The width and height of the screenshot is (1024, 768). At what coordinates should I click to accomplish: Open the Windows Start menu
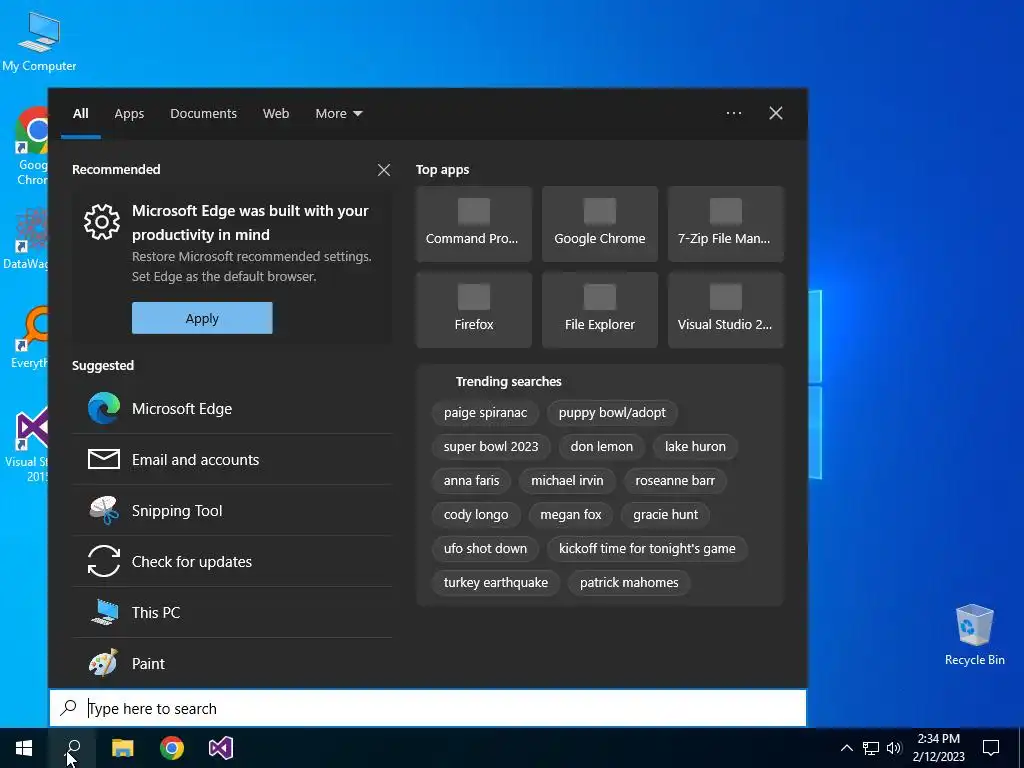coord(24,748)
